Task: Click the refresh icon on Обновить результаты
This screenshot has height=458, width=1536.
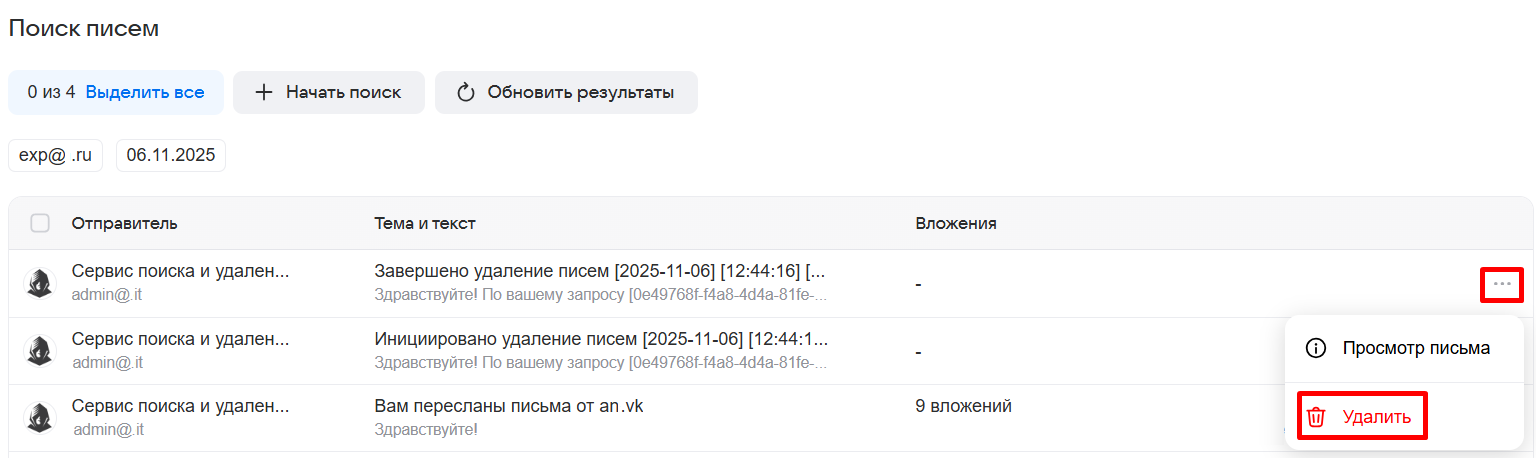Action: click(x=465, y=92)
